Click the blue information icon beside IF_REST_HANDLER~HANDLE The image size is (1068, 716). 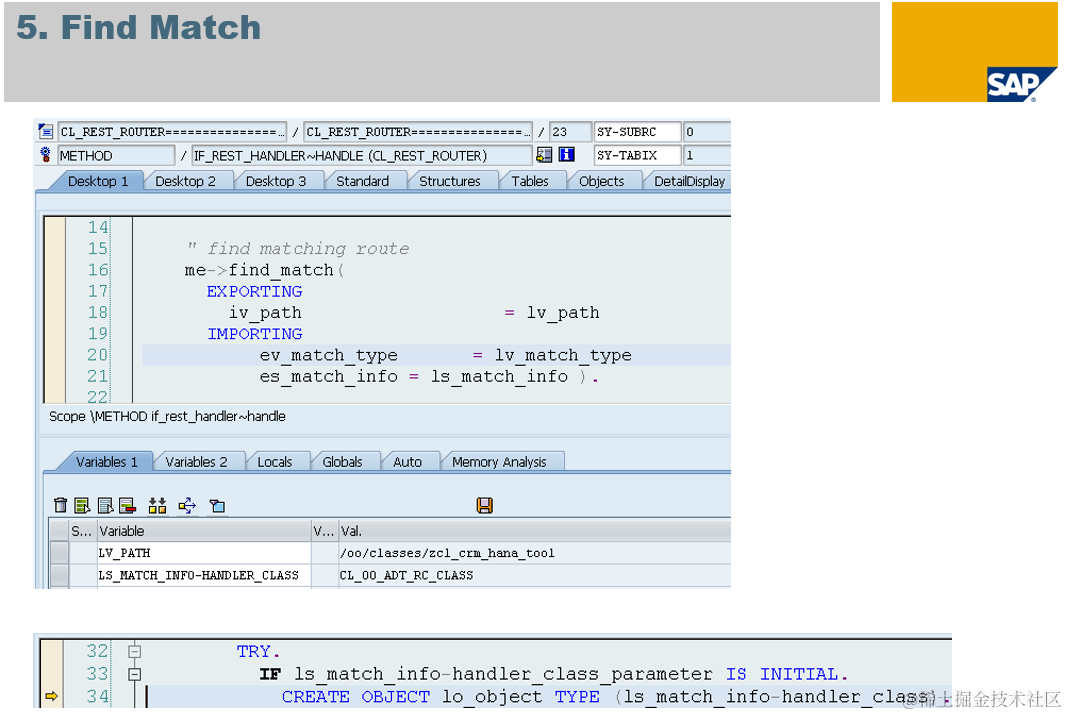click(x=566, y=155)
